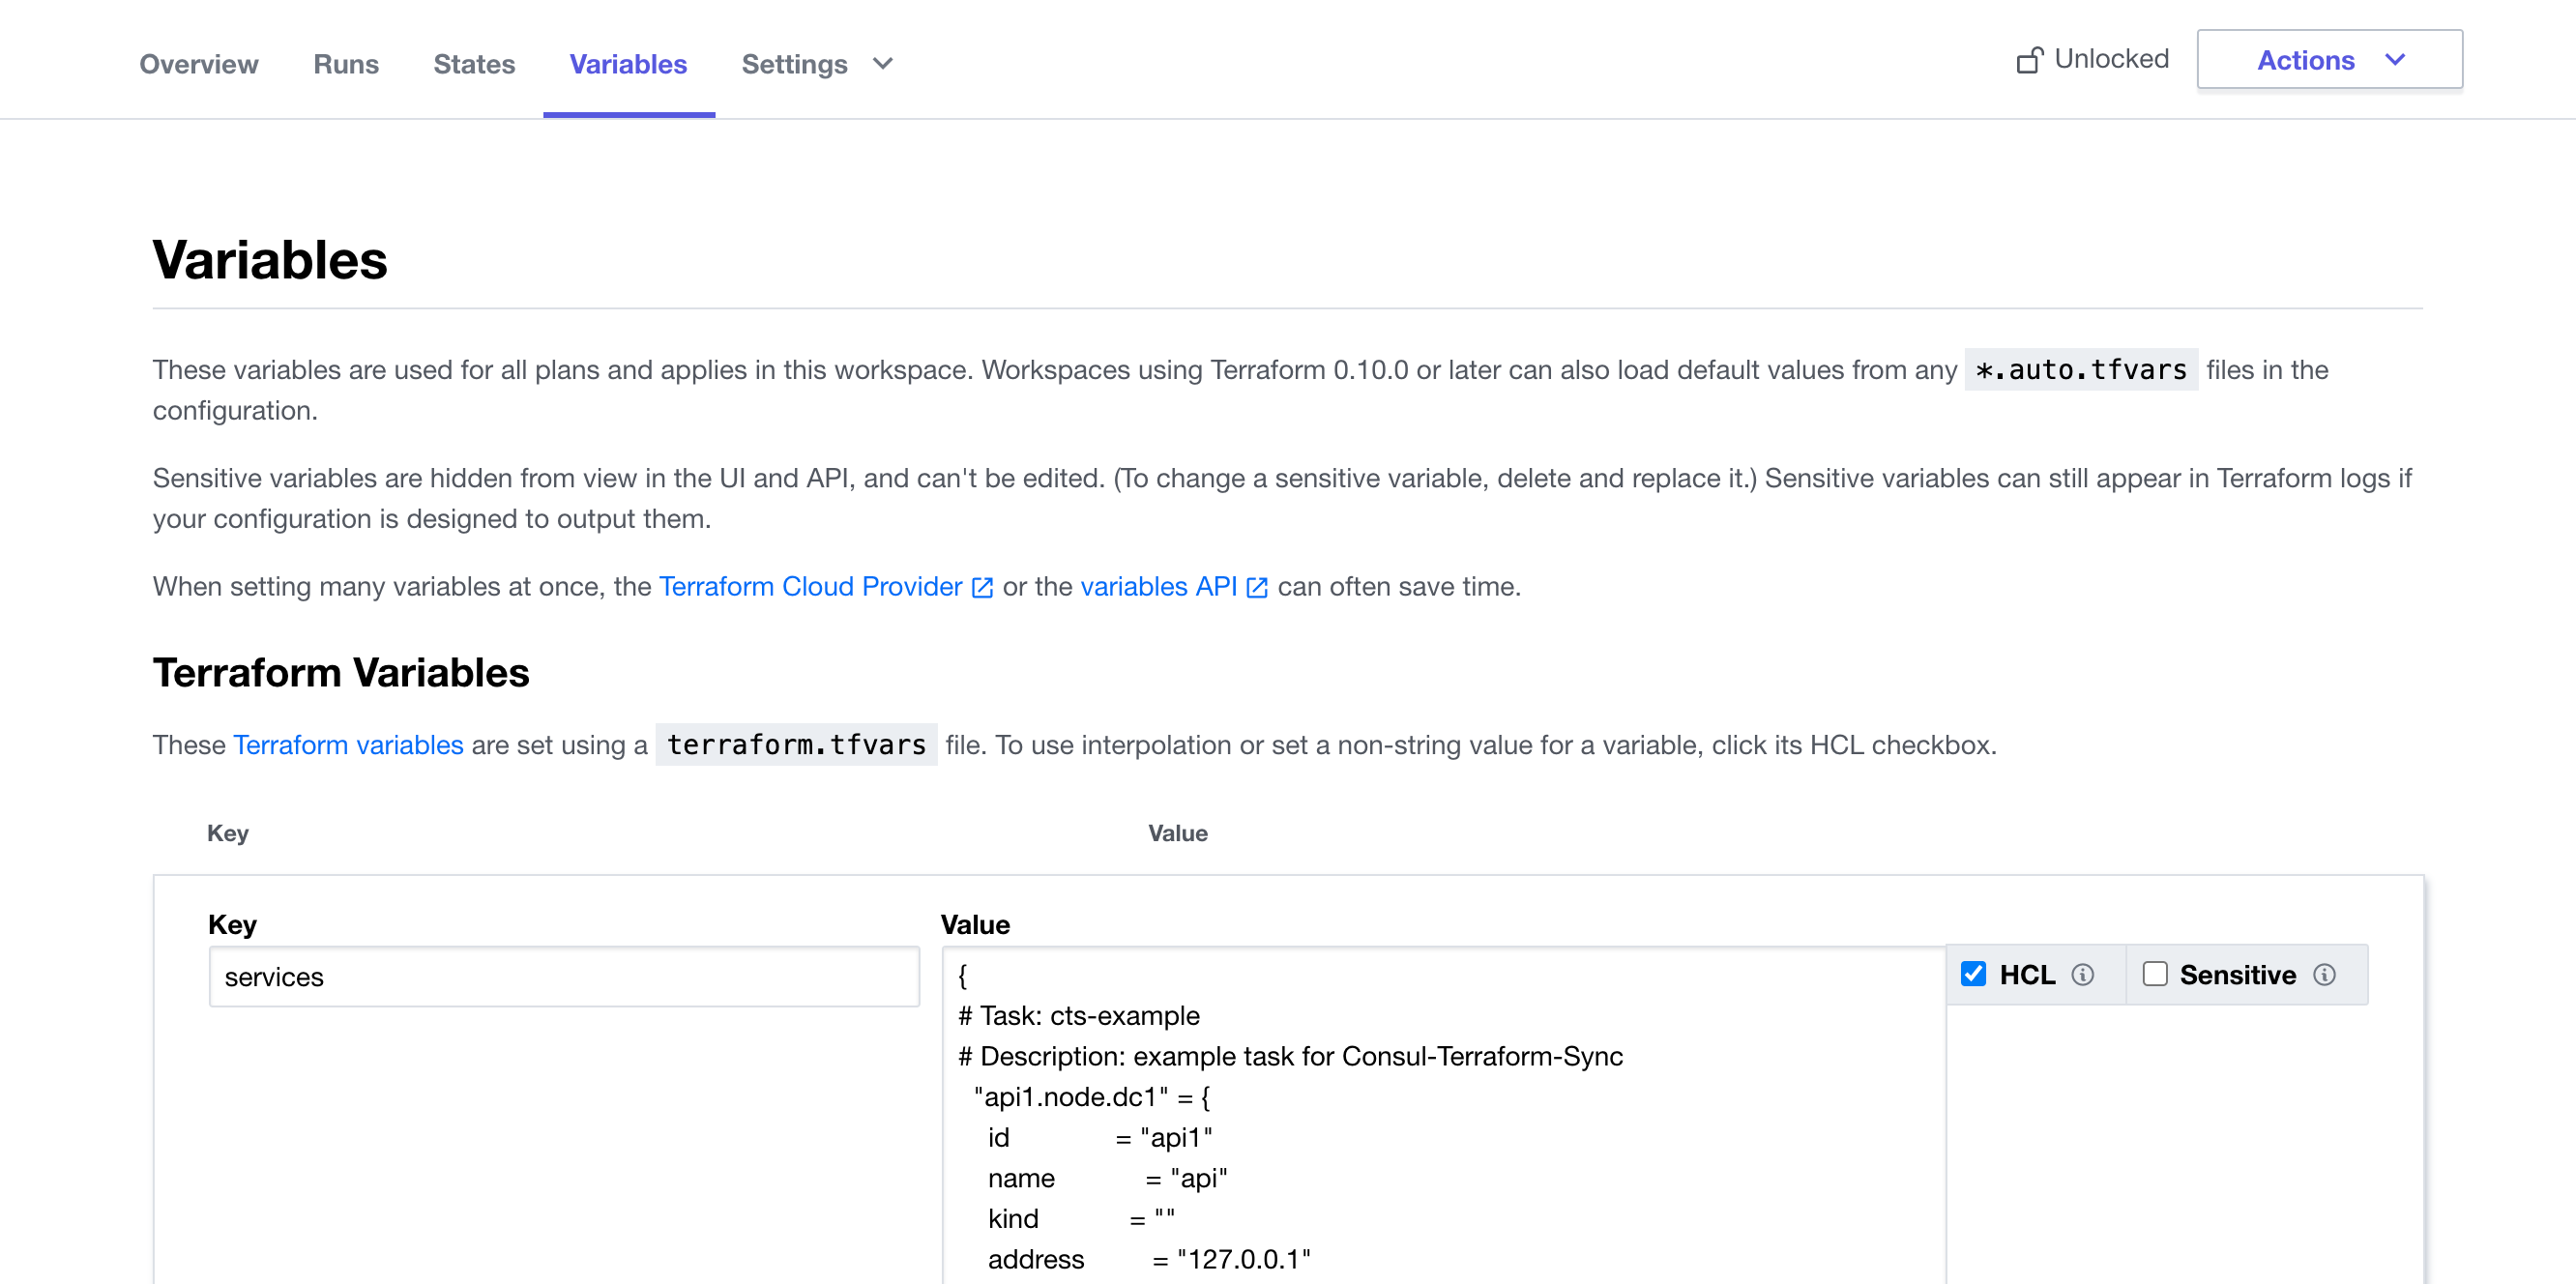The width and height of the screenshot is (2576, 1284).
Task: Click the 'kind = ""' line
Action: 1081,1219
